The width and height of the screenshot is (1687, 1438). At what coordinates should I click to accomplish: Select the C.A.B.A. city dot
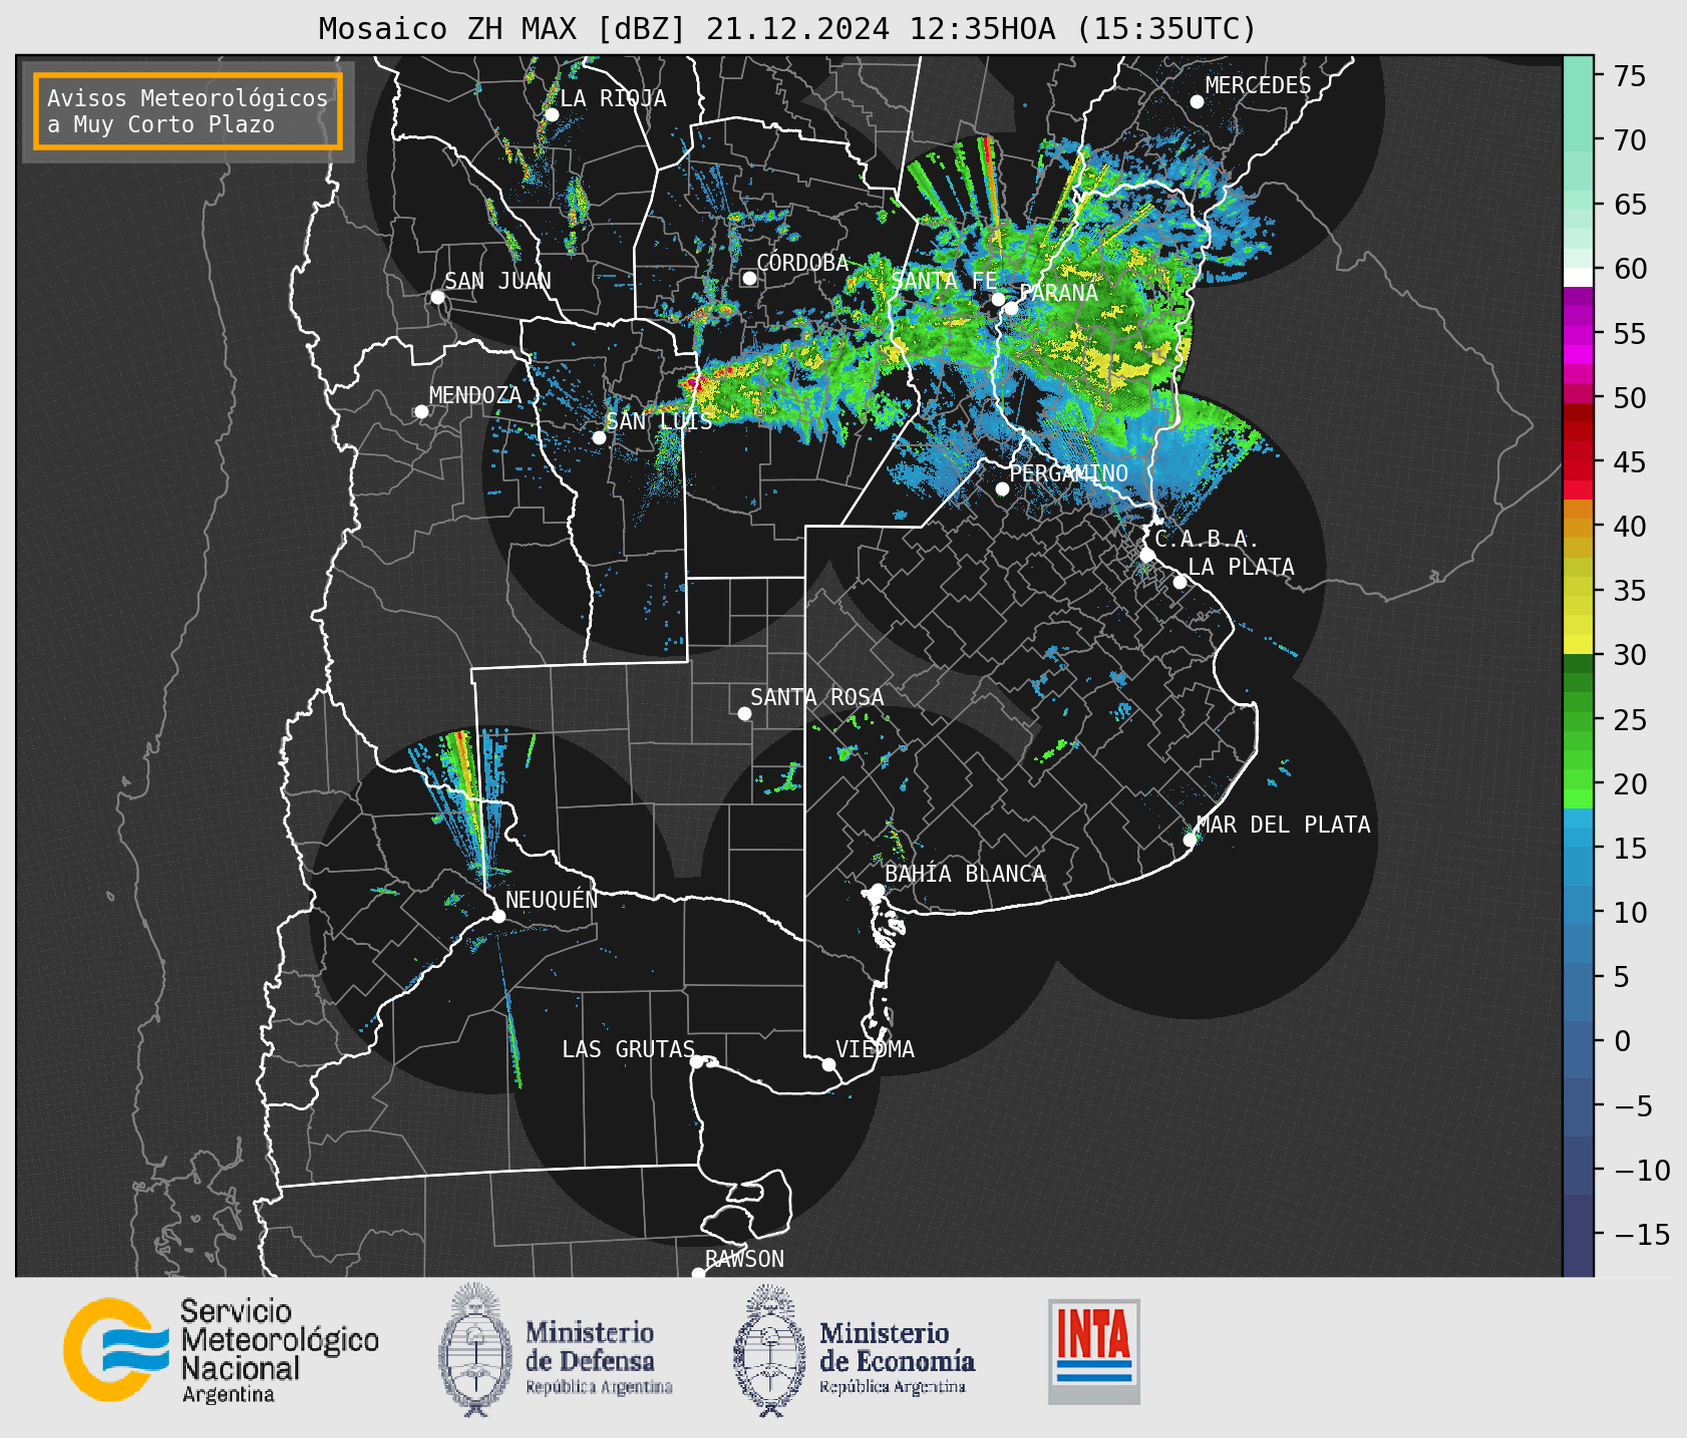1147,555
